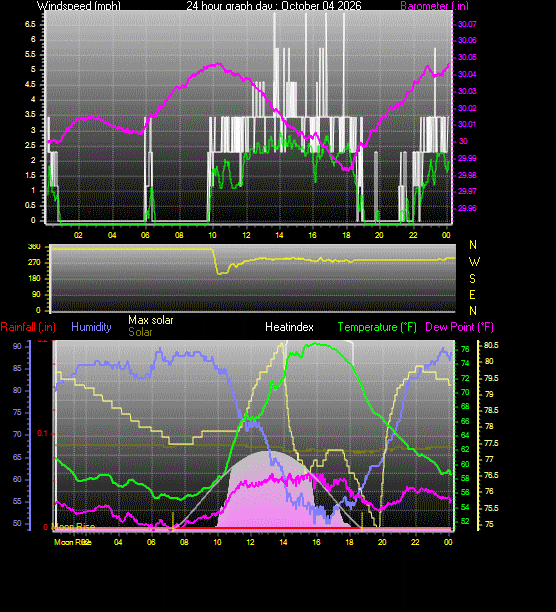
Task: Click 77.5 on the dew point axis
Action: pyautogui.click(x=491, y=443)
